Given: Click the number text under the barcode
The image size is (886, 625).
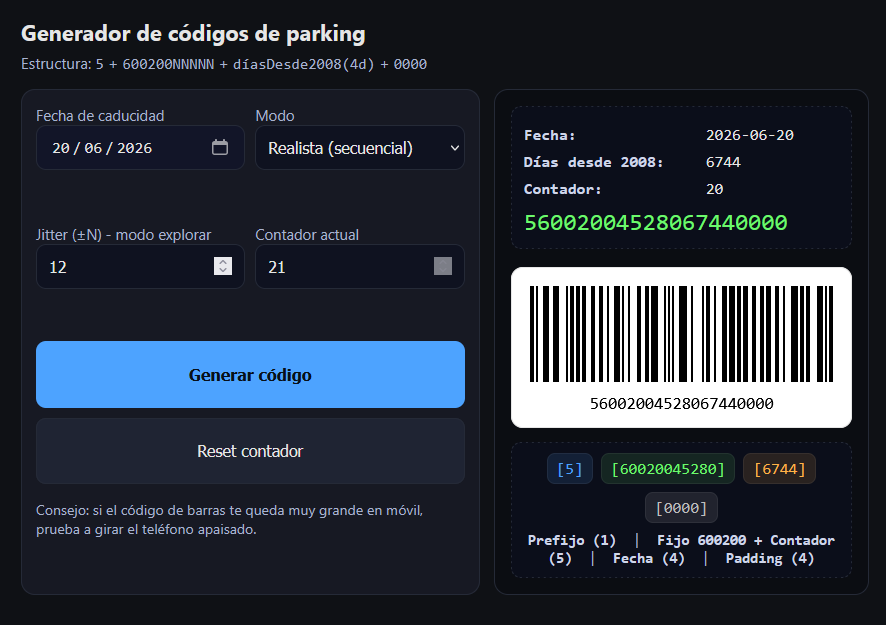Looking at the screenshot, I should (x=681, y=403).
